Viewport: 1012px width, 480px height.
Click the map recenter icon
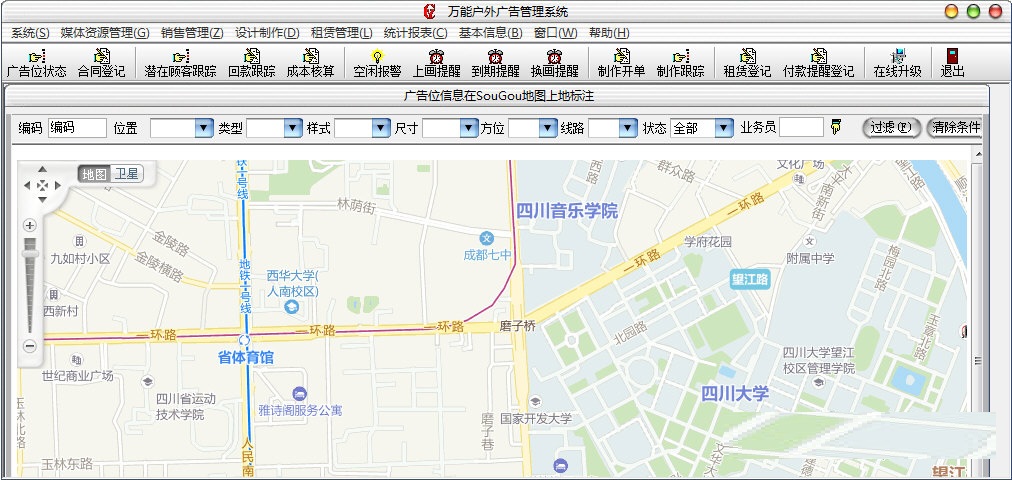click(42, 185)
